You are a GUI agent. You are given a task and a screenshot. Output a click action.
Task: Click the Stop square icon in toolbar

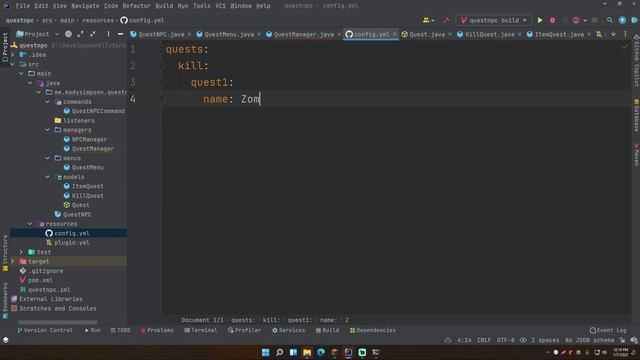pyautogui.click(x=594, y=20)
